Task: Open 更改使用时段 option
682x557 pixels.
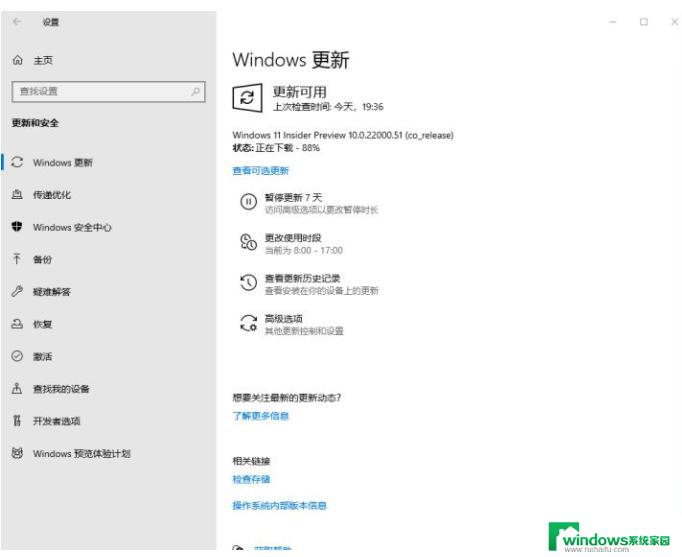Action: coord(291,243)
